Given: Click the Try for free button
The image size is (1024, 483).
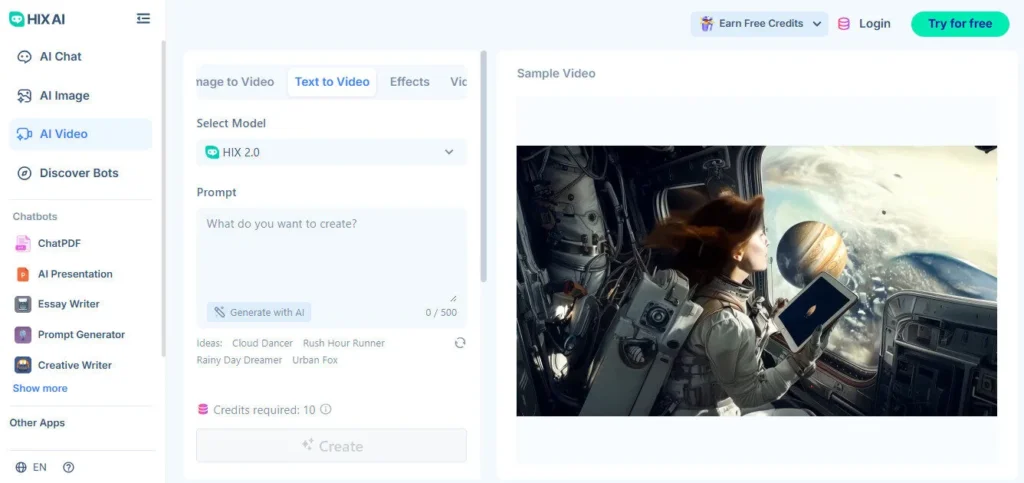Looking at the screenshot, I should pos(960,23).
